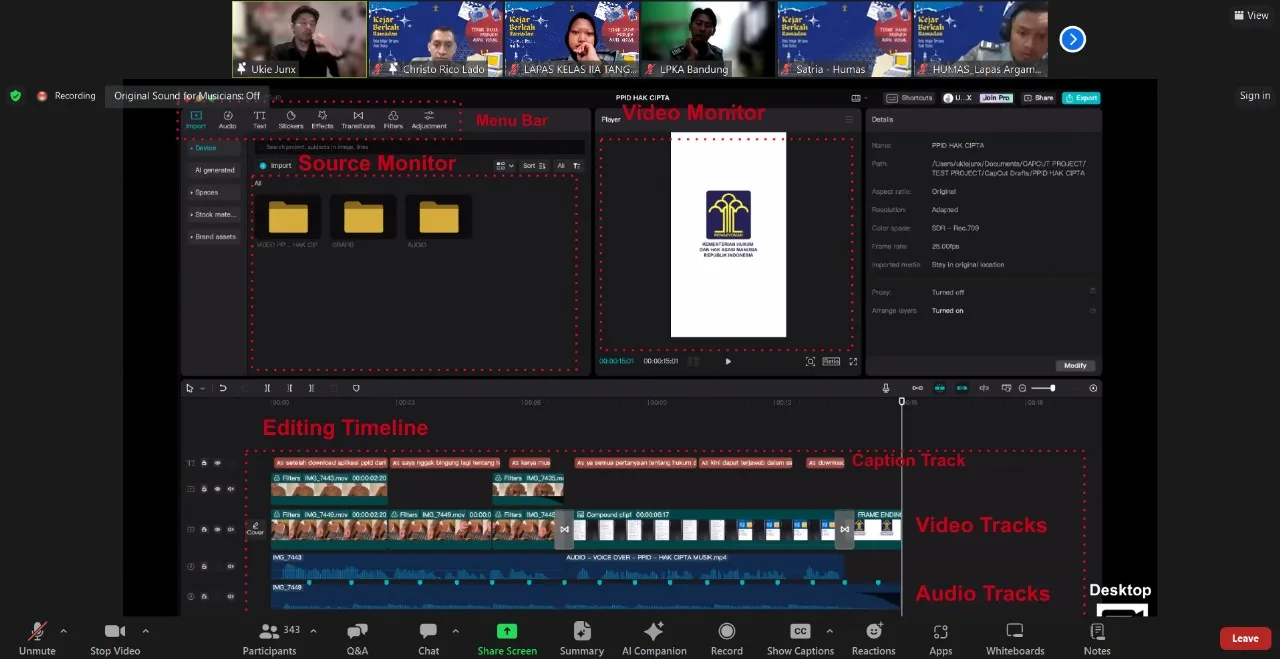Expand the Stock materials sidebar section
The height and width of the screenshot is (659, 1280).
214,214
